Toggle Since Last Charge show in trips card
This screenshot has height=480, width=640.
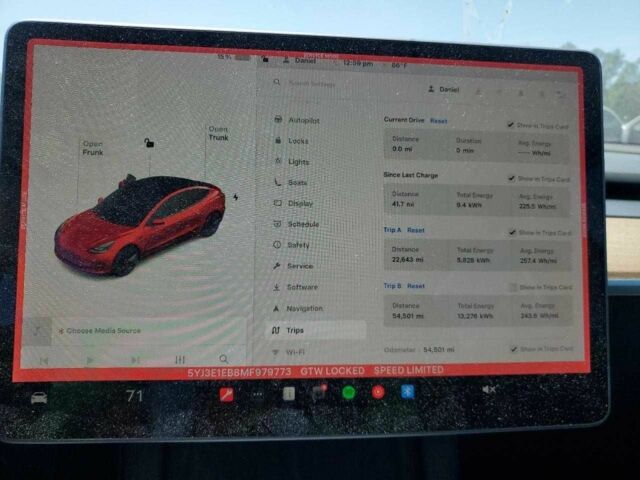(x=511, y=178)
